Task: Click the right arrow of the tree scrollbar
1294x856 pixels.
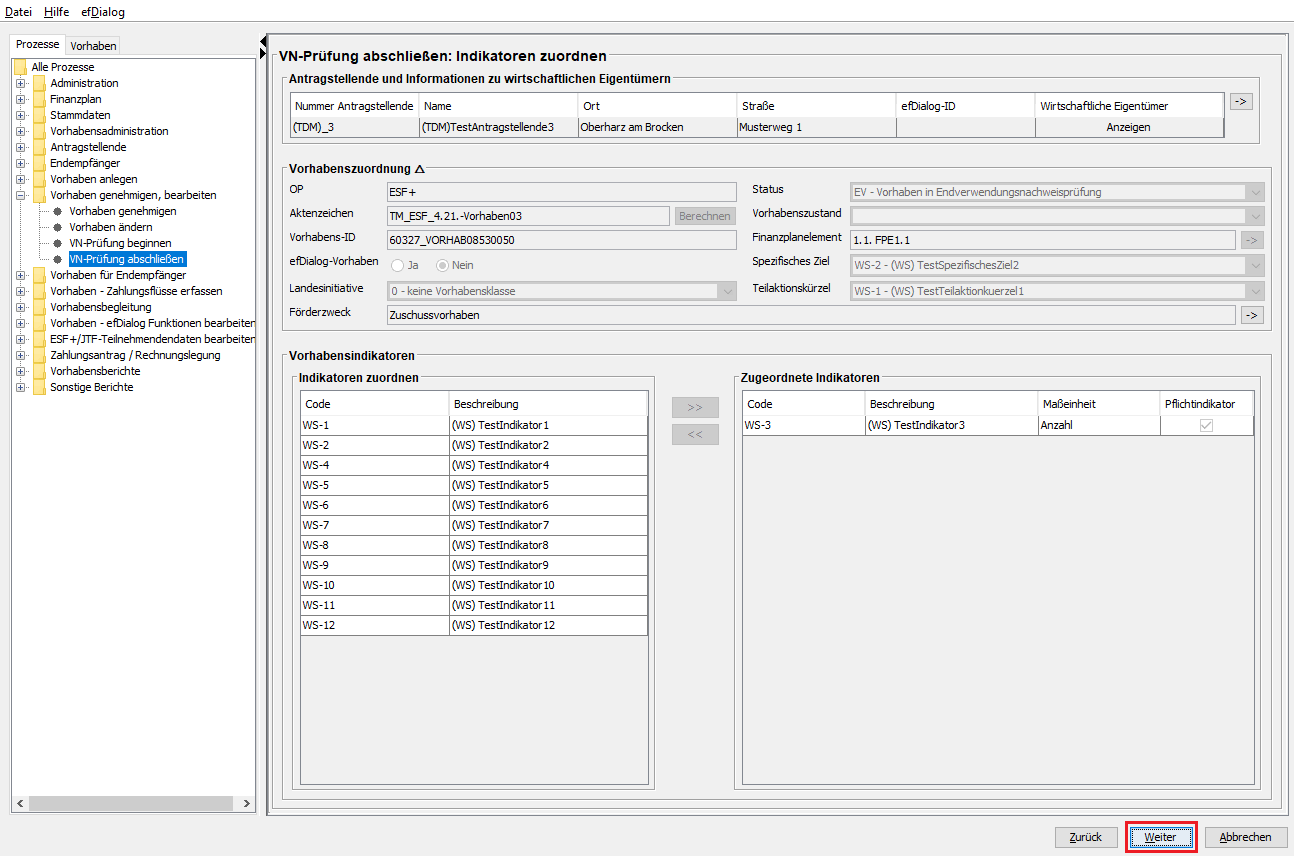Action: (246, 803)
